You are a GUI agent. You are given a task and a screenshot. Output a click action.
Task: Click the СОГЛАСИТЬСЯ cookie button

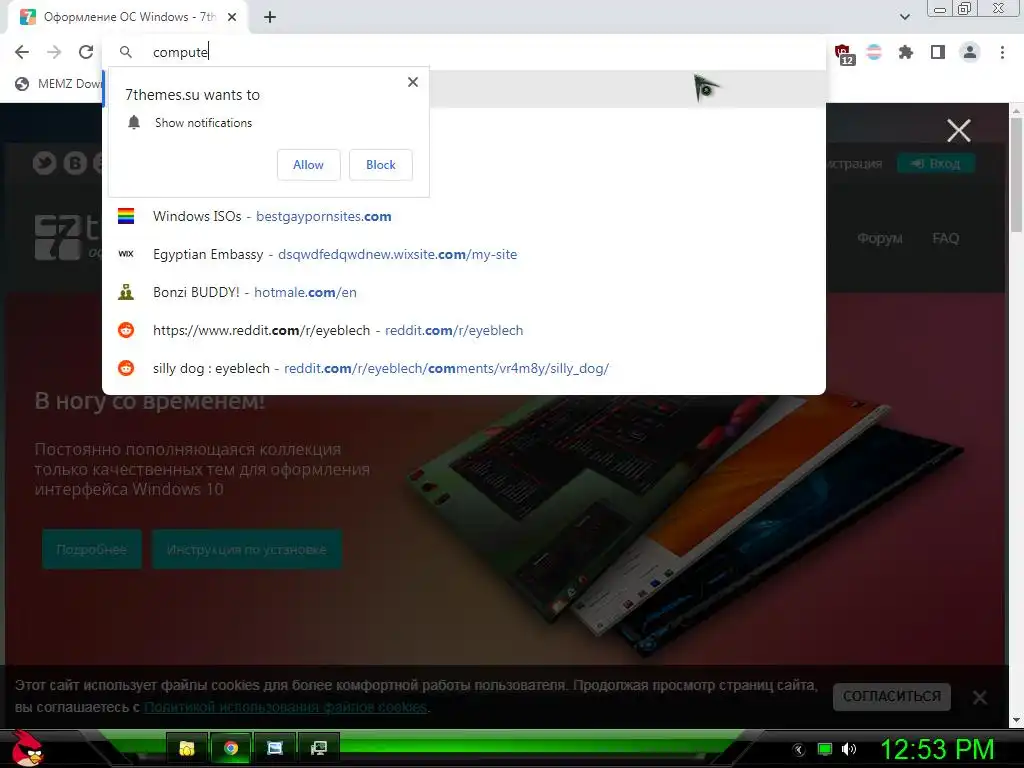(891, 696)
